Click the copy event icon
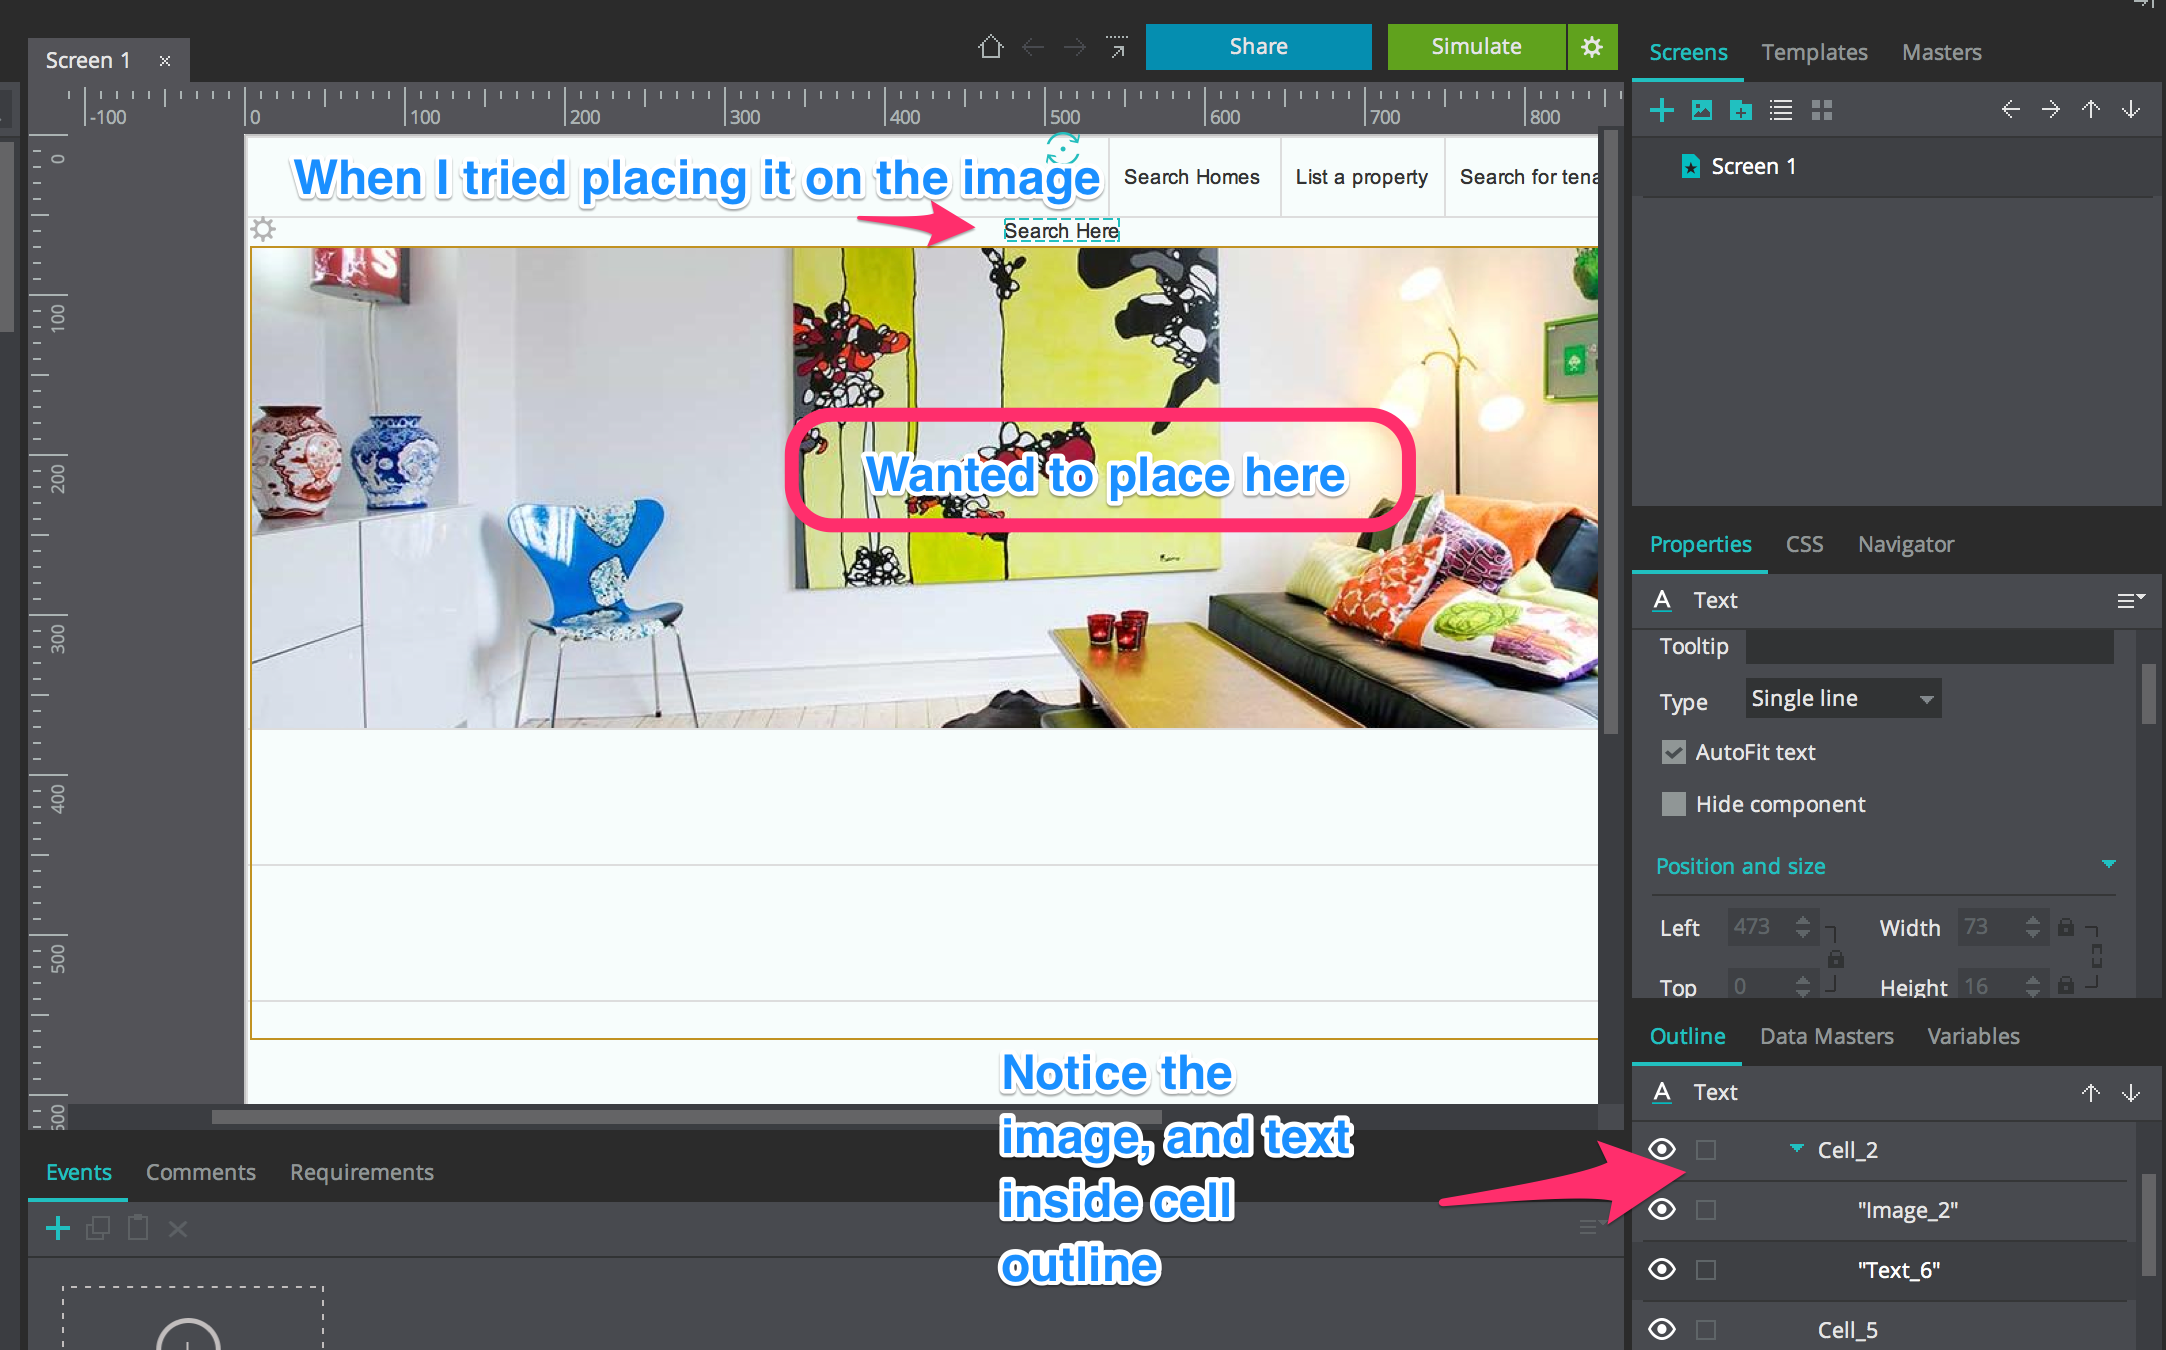Screen dimensions: 2166x1350 (98, 1228)
